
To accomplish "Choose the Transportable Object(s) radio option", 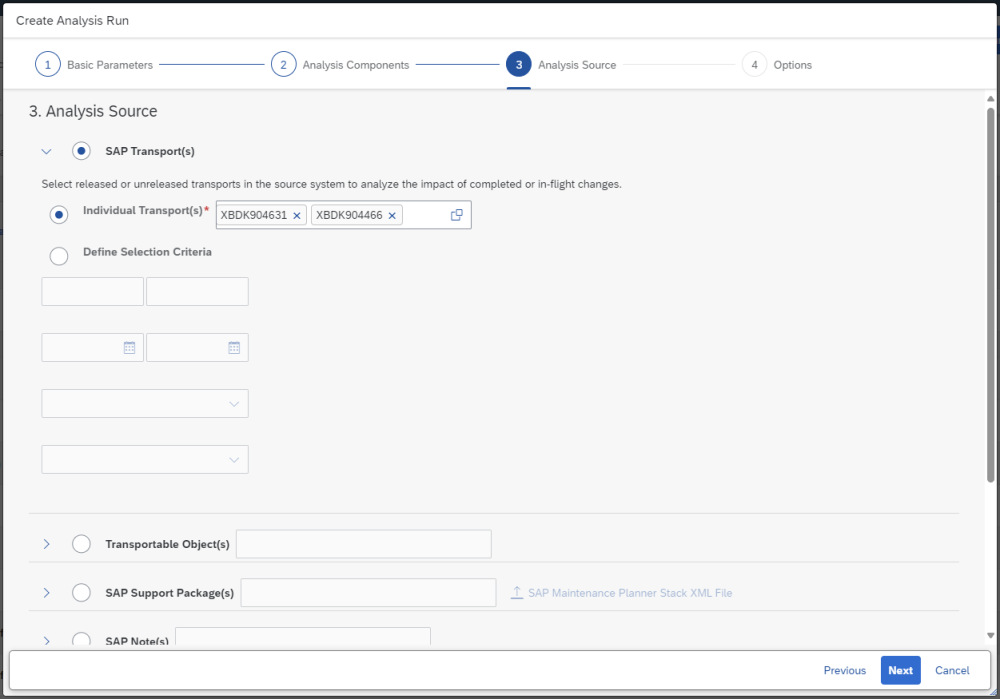I will (82, 544).
